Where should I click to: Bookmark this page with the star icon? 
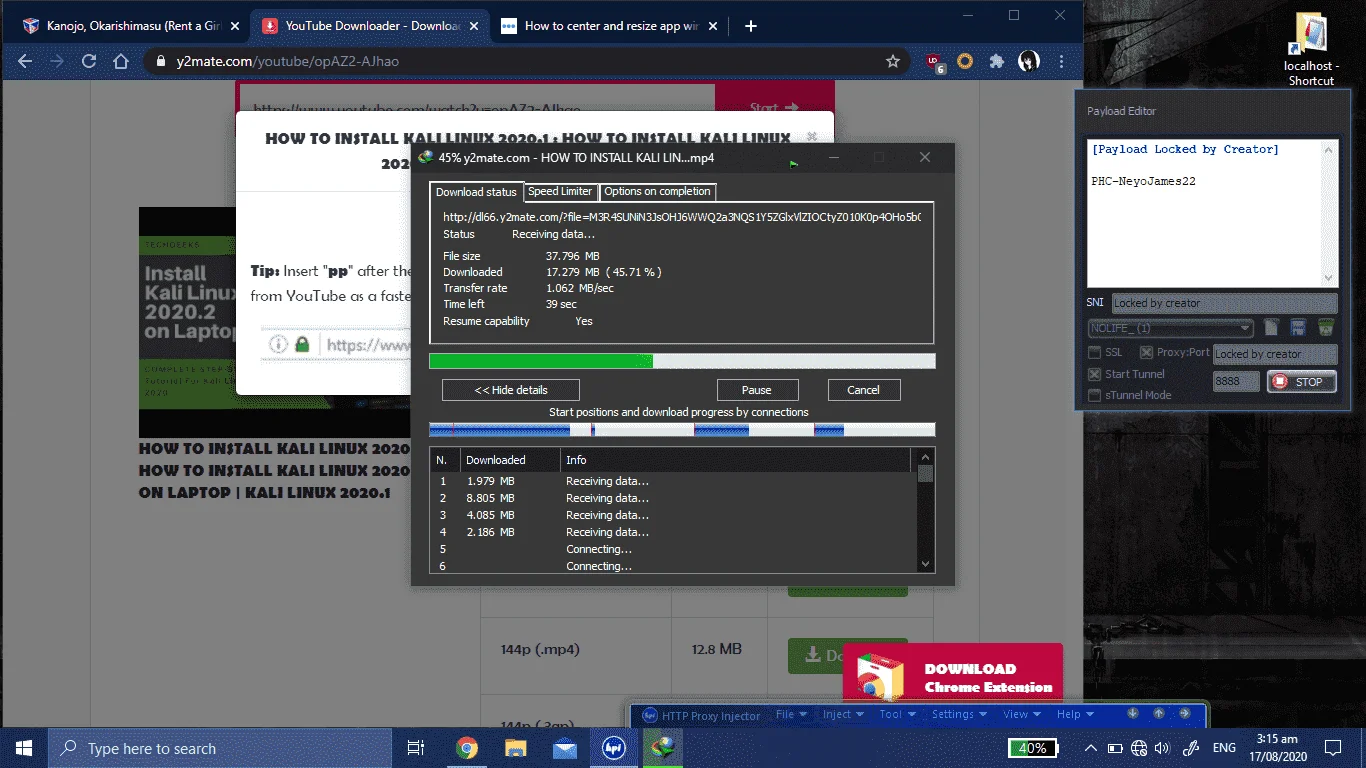(893, 61)
